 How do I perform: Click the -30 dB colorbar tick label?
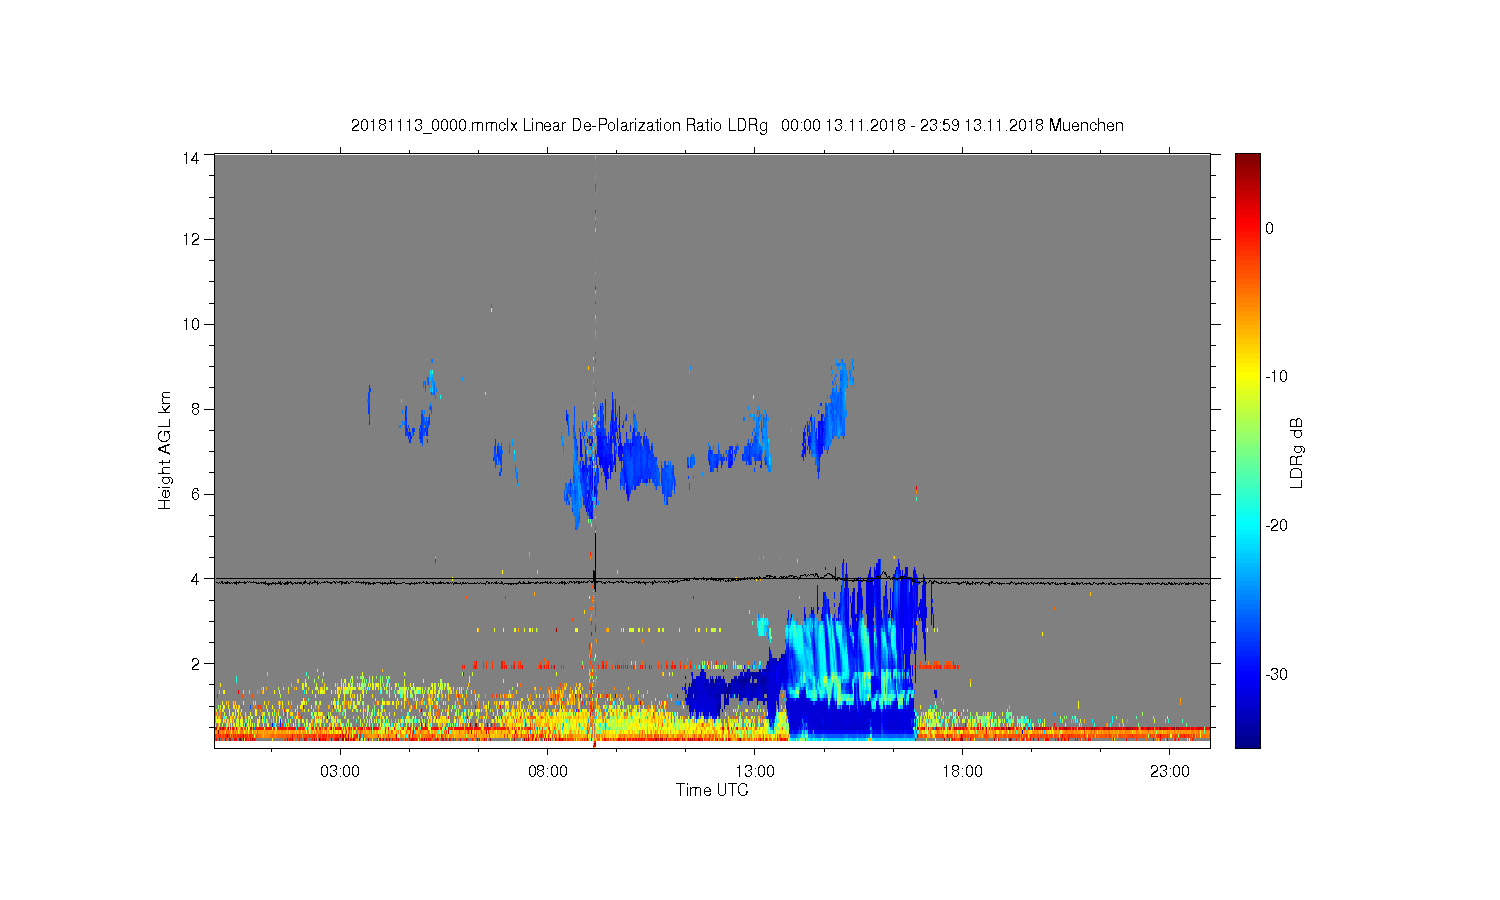point(1276,675)
